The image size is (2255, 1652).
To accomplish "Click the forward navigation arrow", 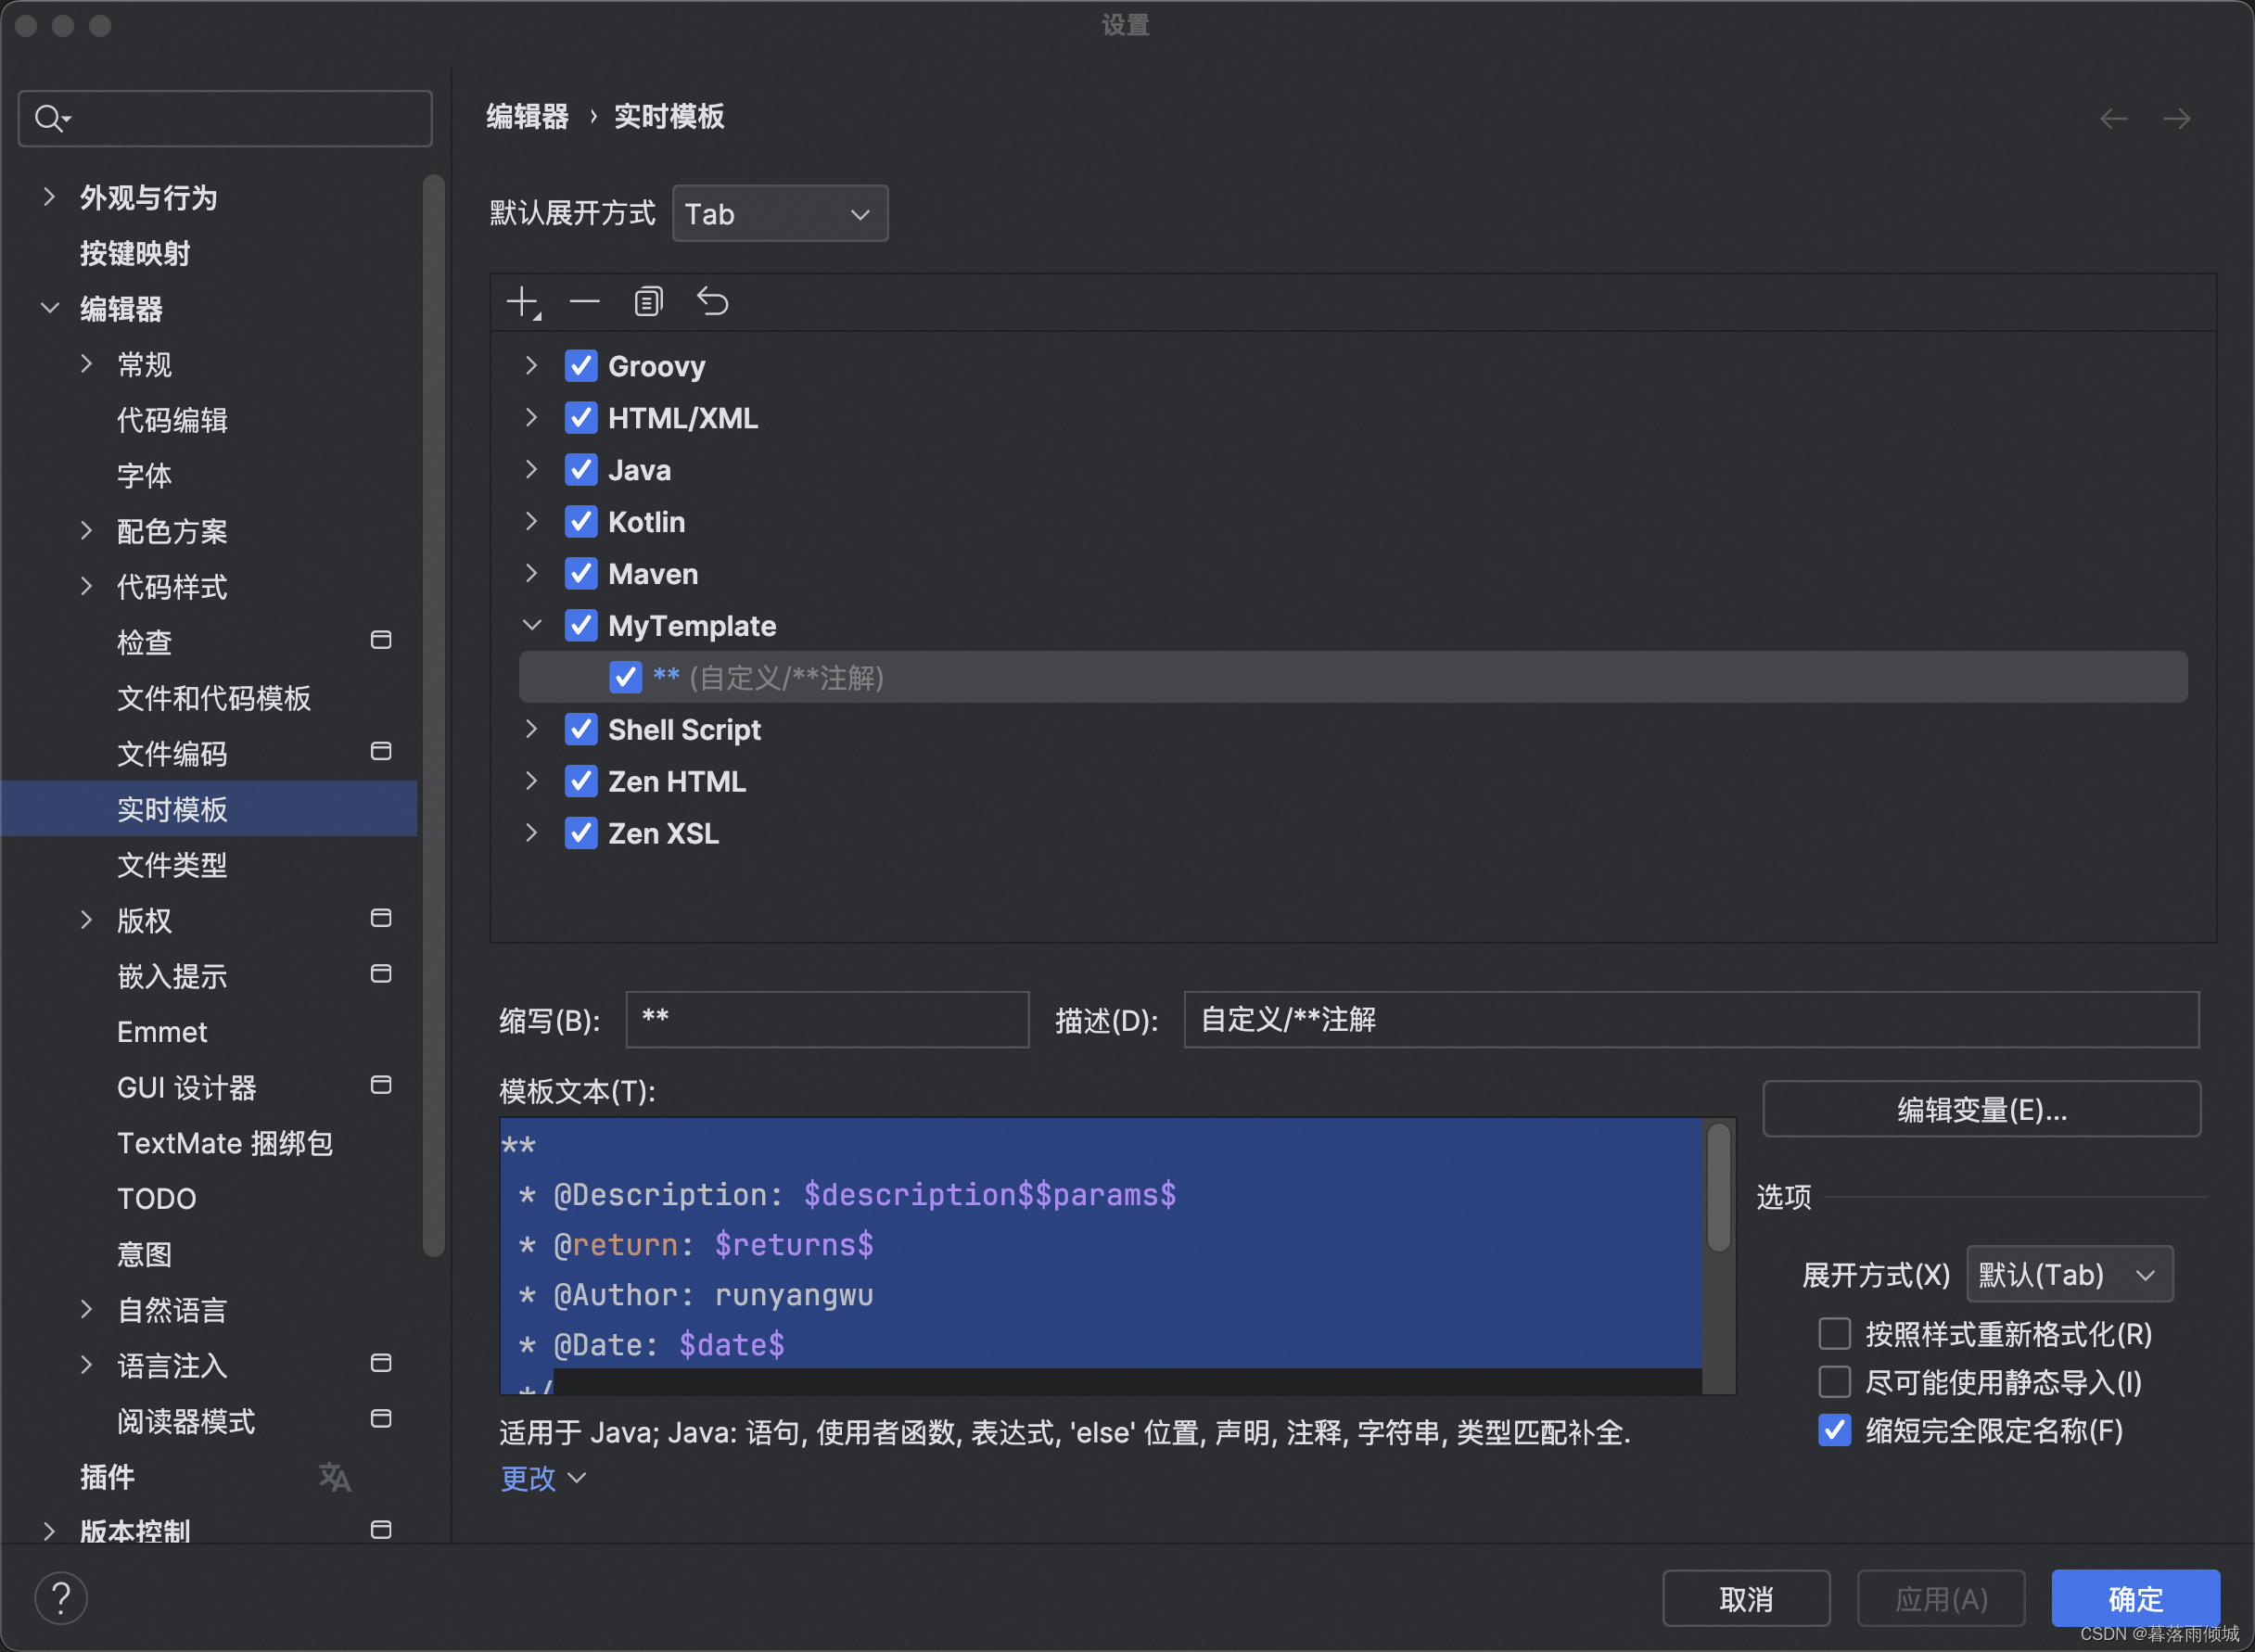I will click(2176, 119).
